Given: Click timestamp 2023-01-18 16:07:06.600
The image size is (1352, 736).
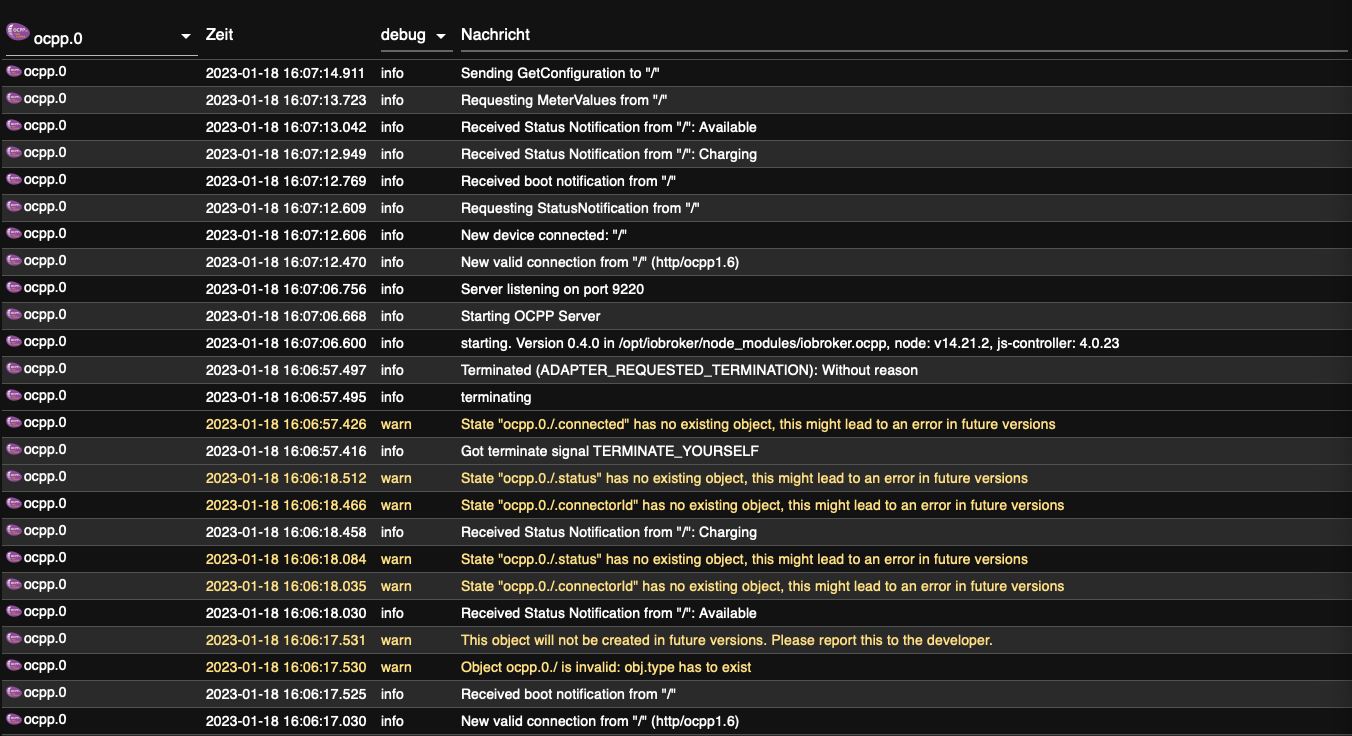Looking at the screenshot, I should pyautogui.click(x=286, y=343).
